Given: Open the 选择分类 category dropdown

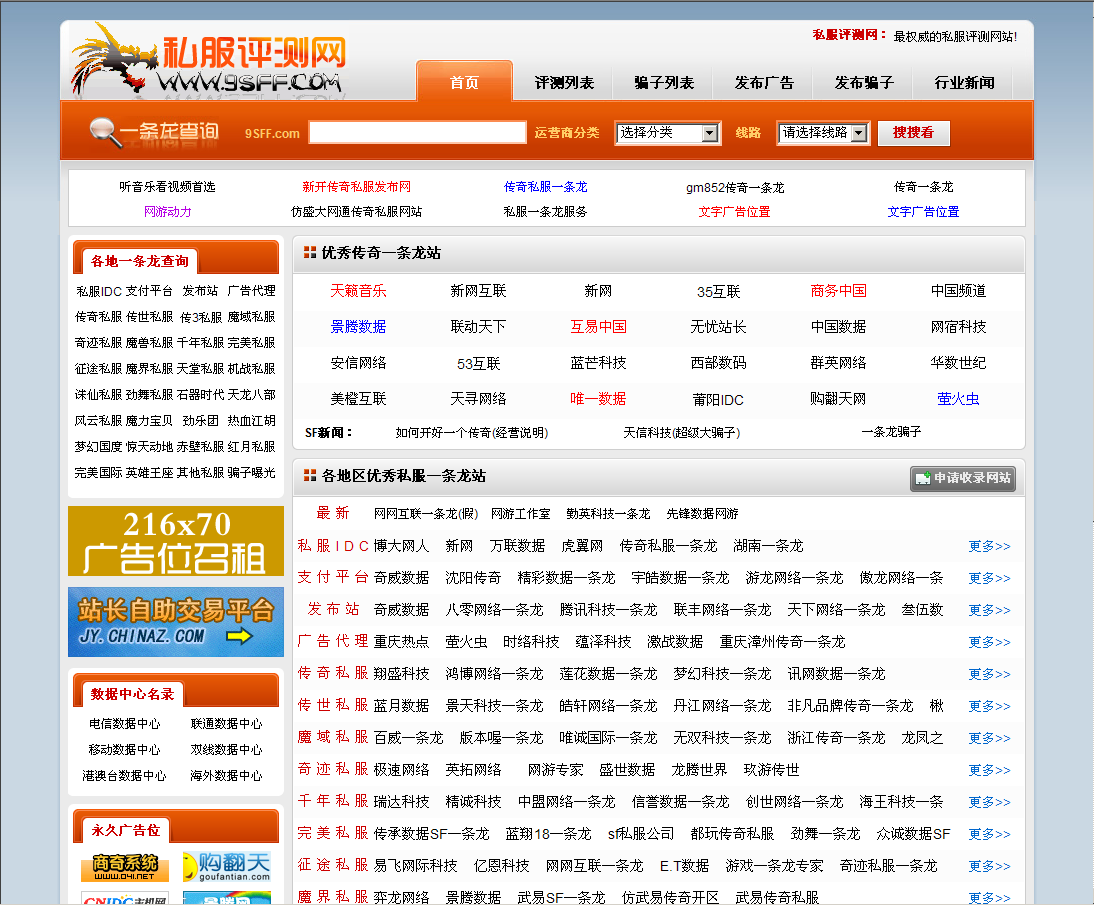Looking at the screenshot, I should tap(667, 132).
